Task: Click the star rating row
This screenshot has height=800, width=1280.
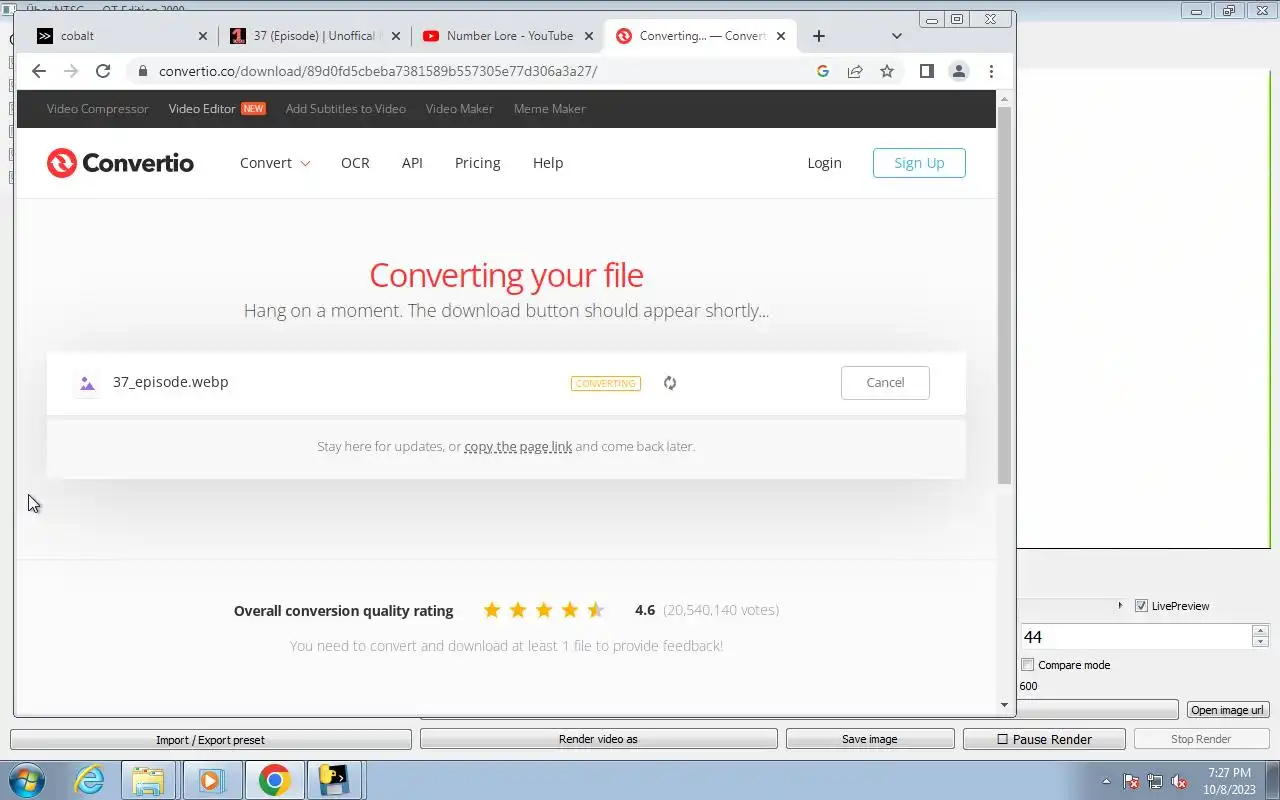Action: point(544,610)
